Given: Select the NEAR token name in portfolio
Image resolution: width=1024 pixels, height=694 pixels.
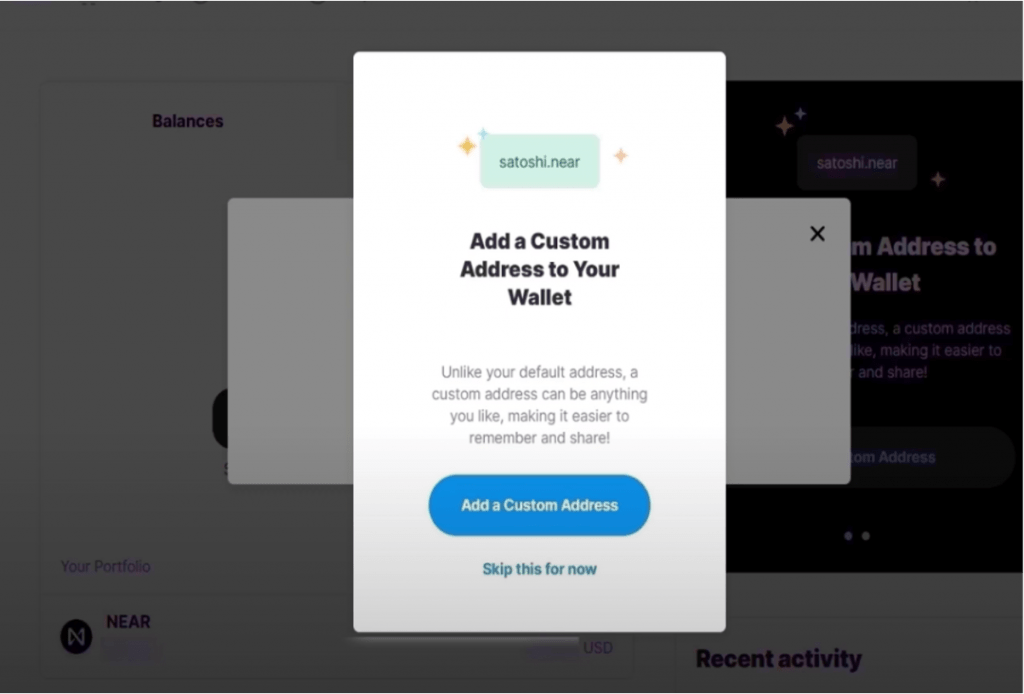Looking at the screenshot, I should click(129, 622).
